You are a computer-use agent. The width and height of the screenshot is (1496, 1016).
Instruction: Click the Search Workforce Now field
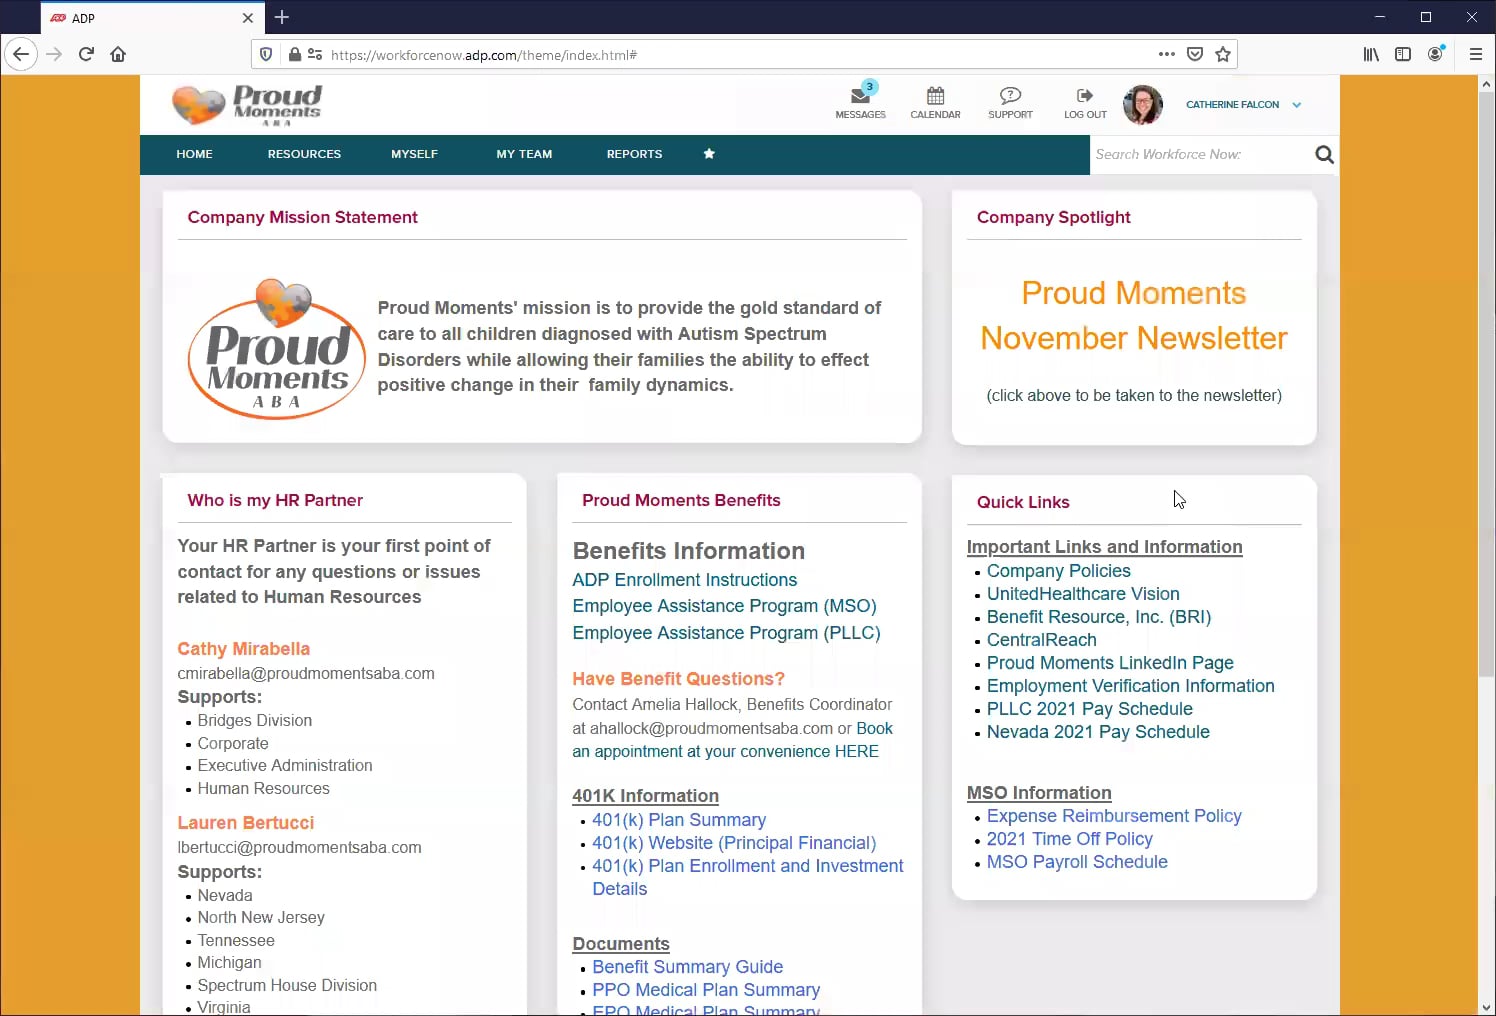click(x=1200, y=154)
